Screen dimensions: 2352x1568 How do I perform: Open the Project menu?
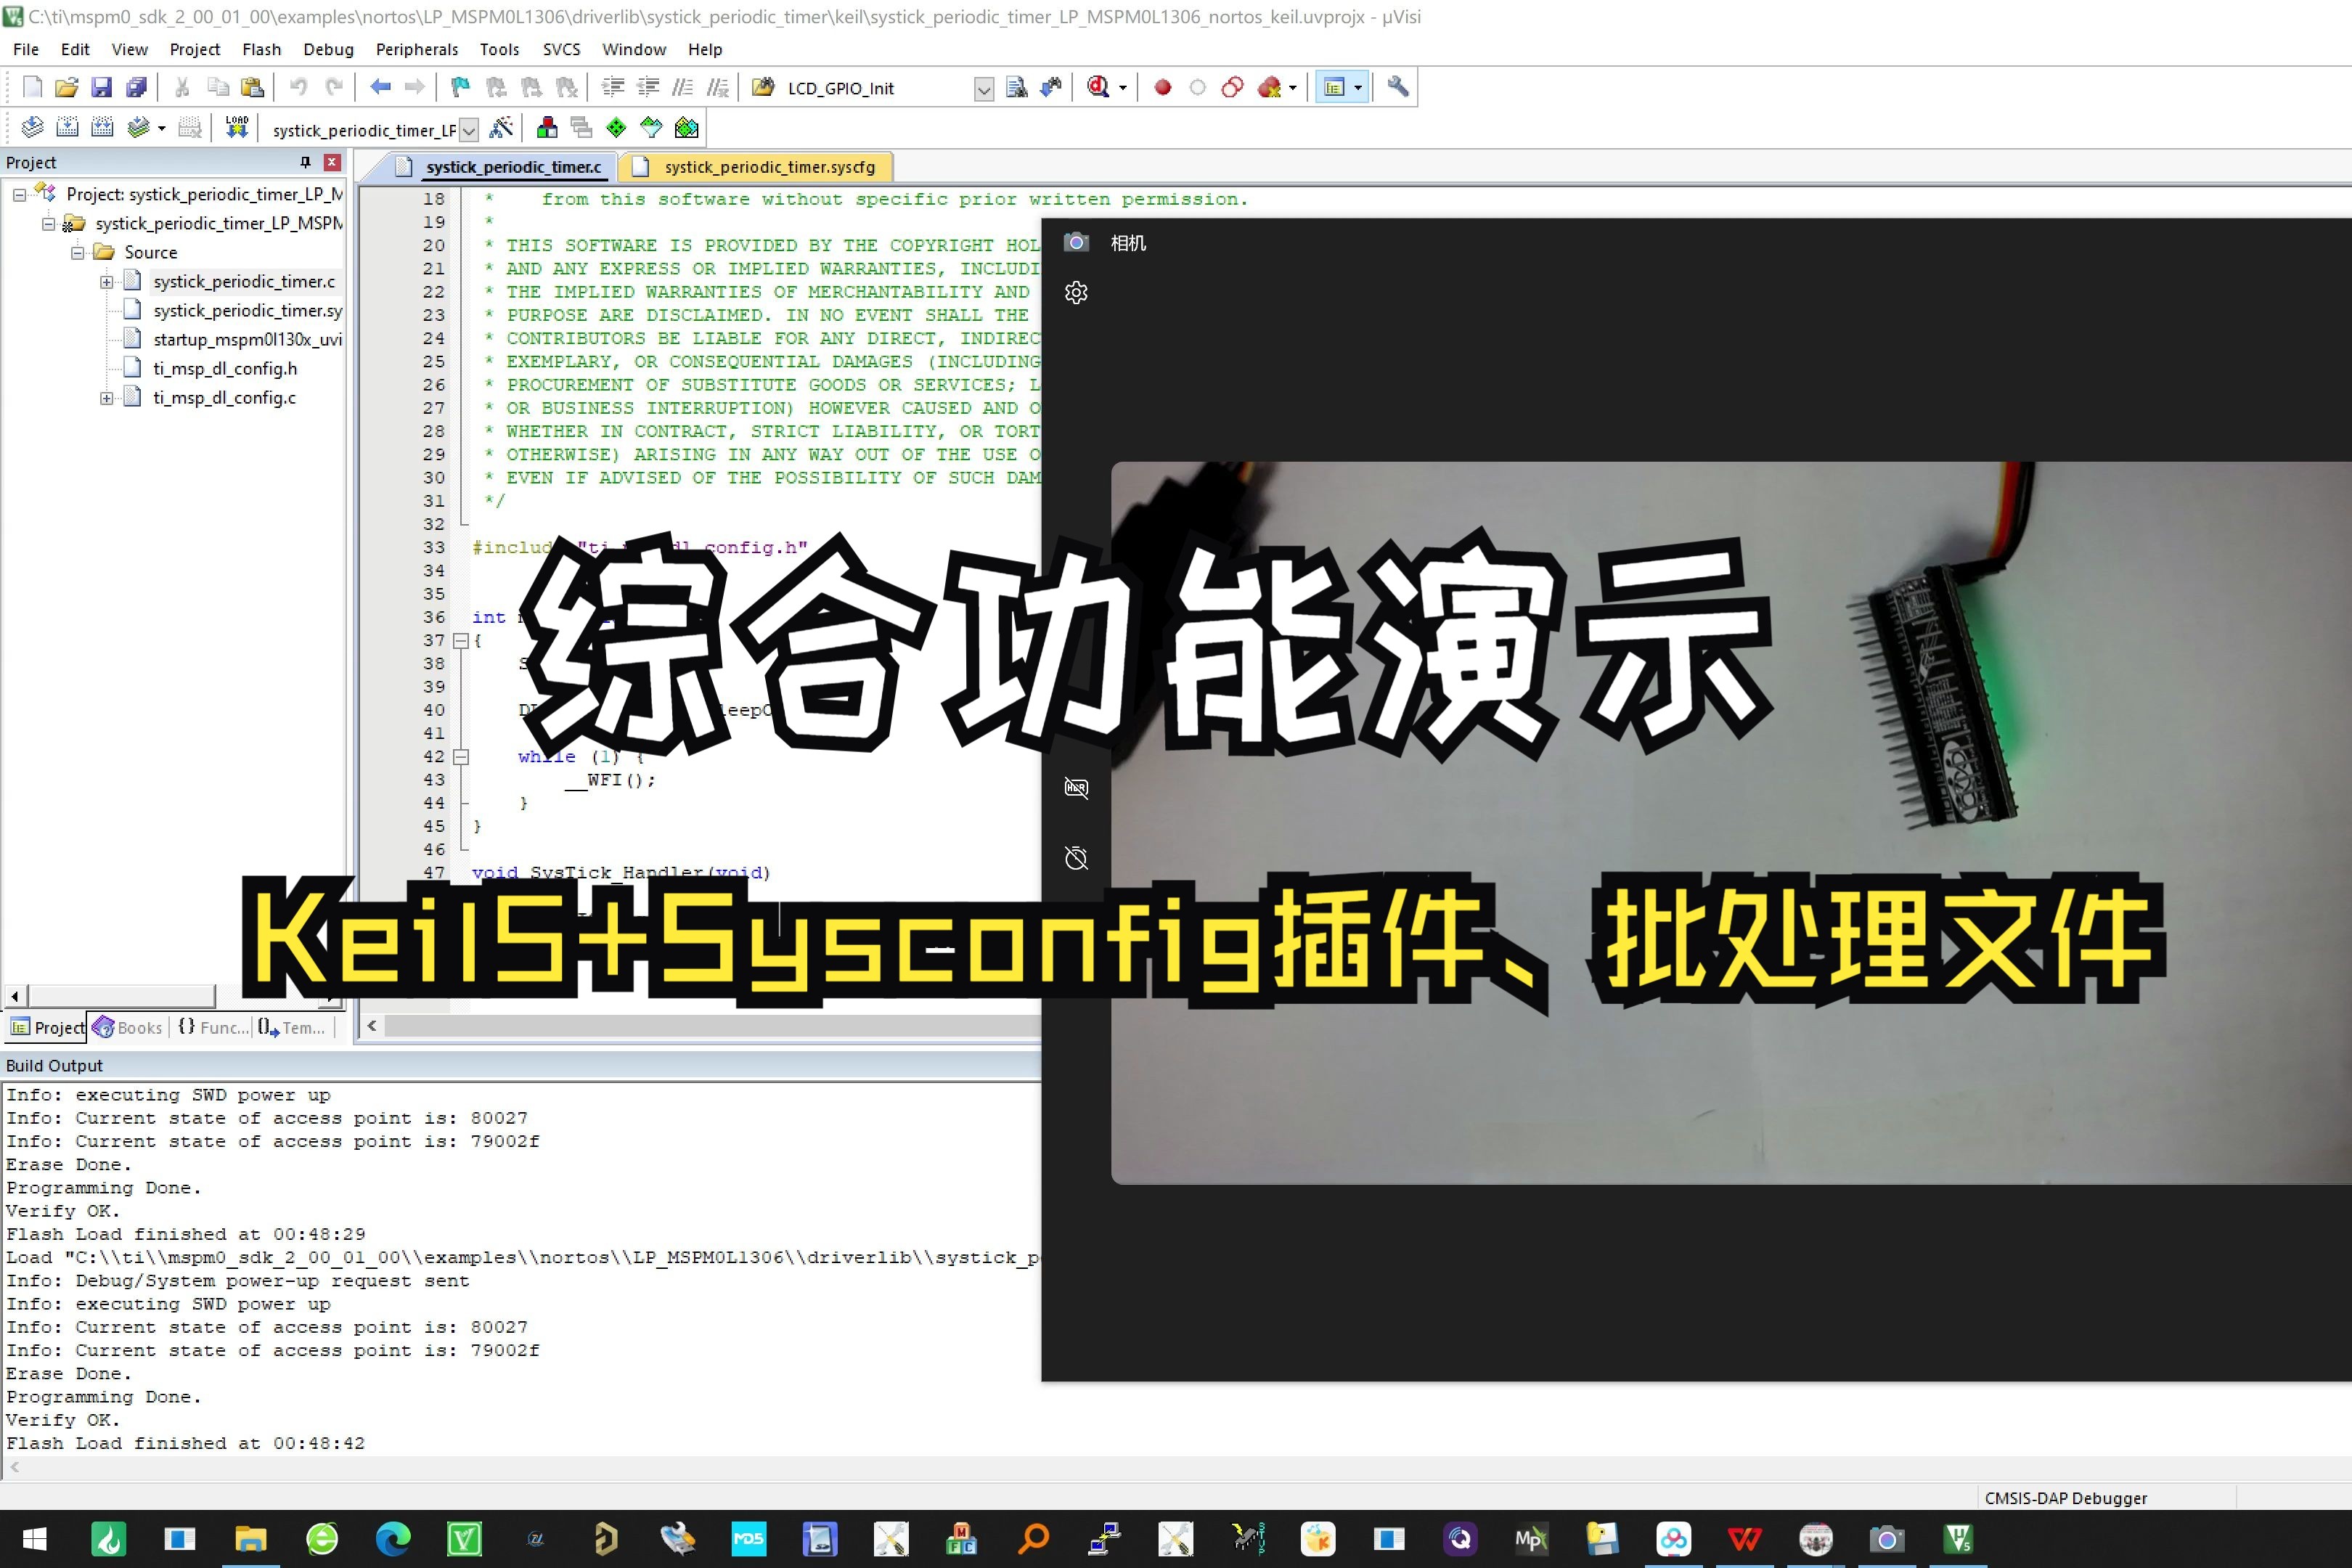coord(194,49)
